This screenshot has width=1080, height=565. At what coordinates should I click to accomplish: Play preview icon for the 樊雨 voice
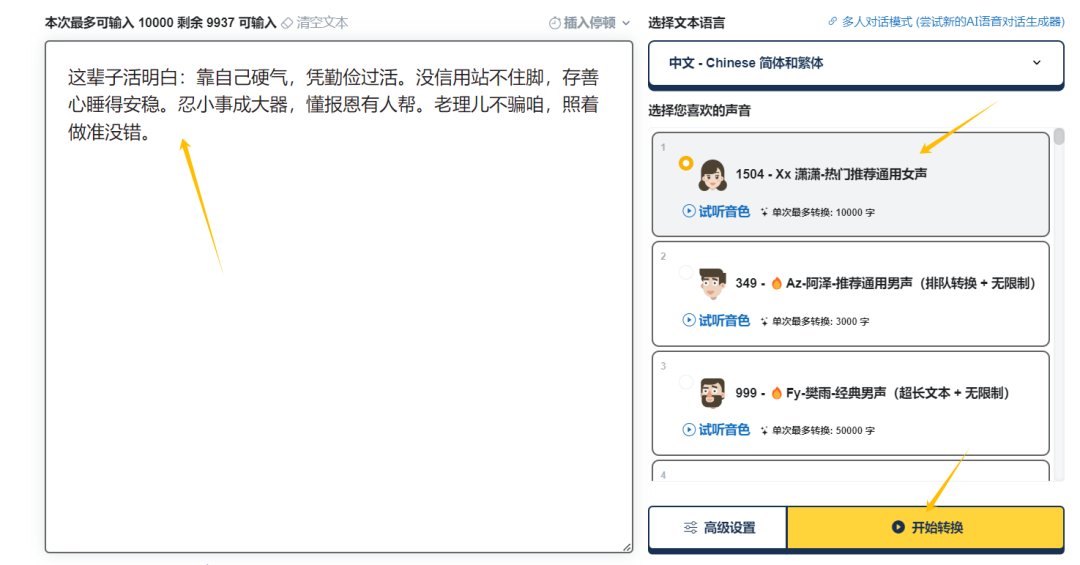click(x=689, y=429)
